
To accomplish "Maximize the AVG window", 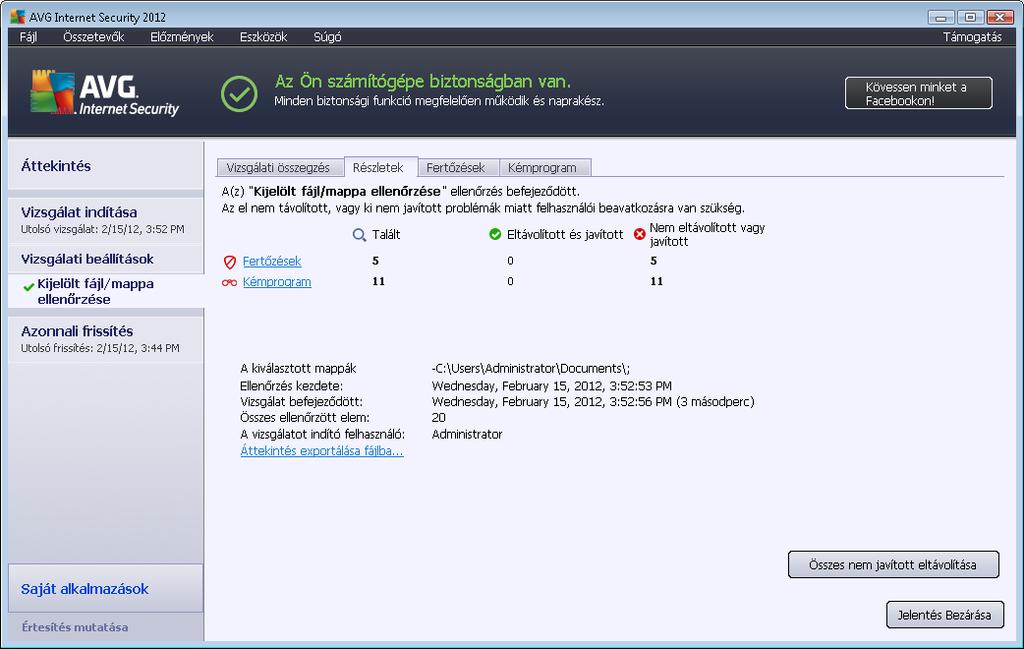I will tap(970, 18).
